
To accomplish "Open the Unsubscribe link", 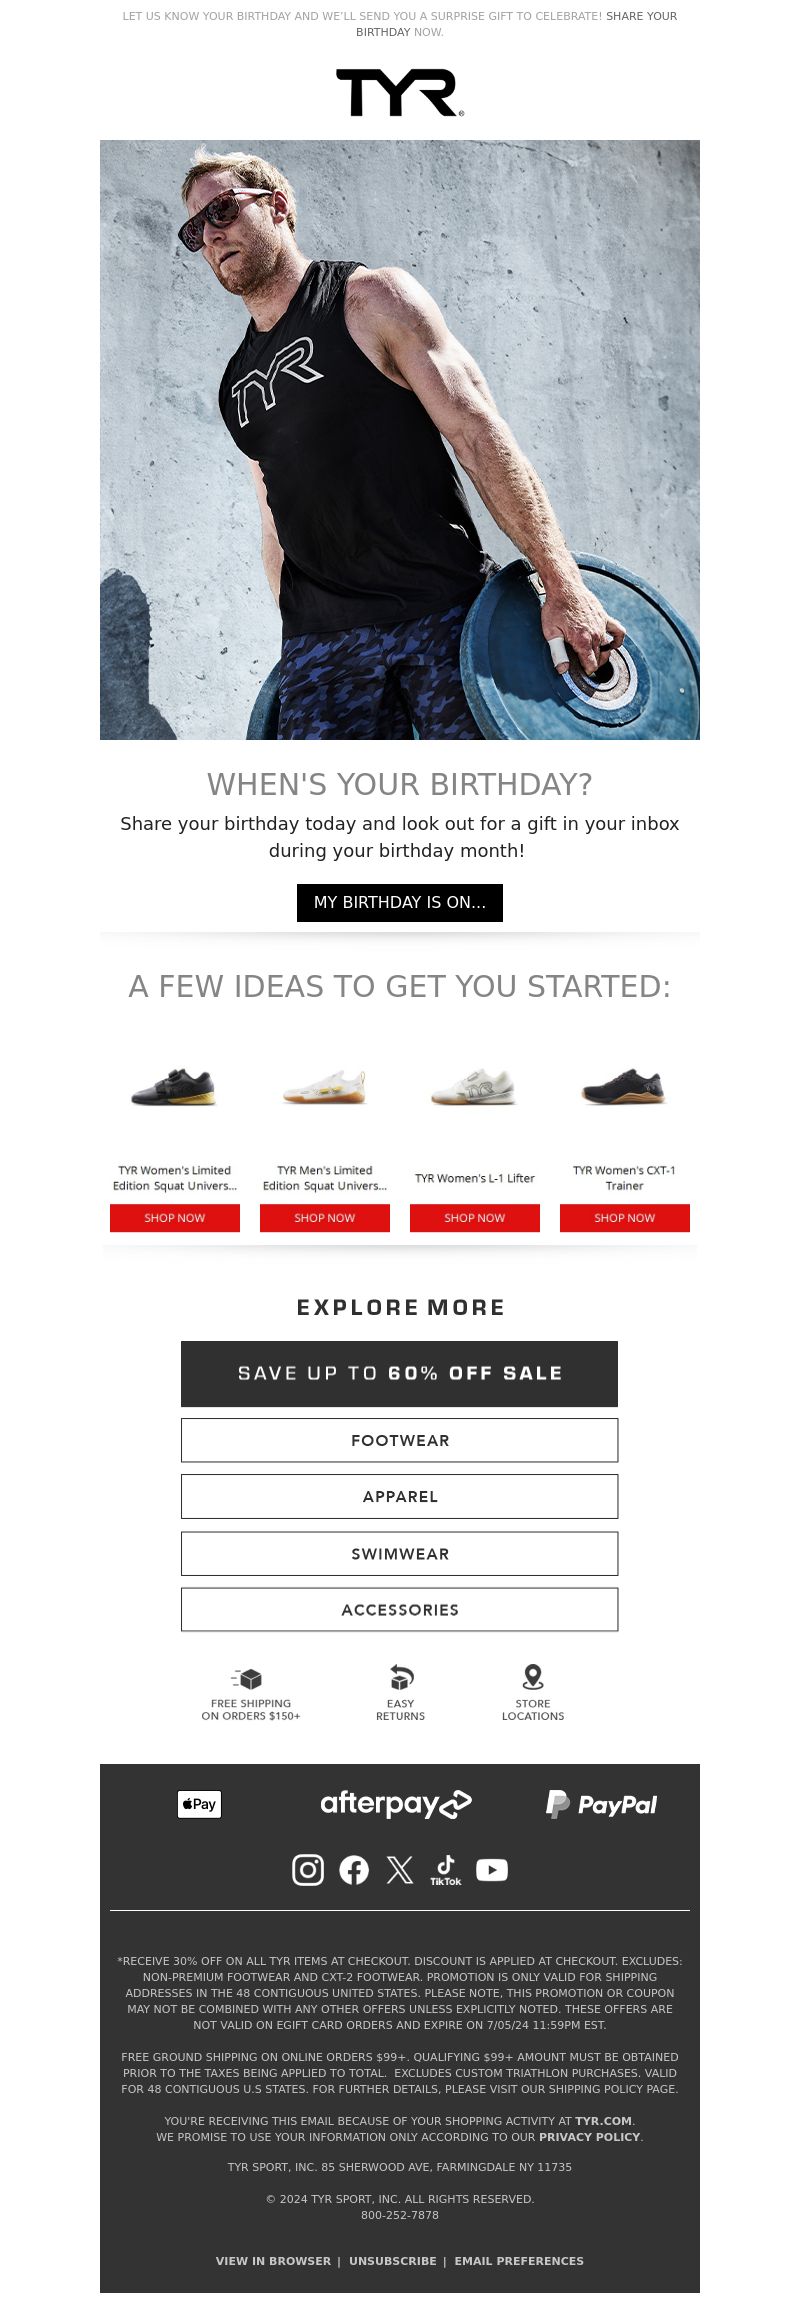I will click(x=393, y=2261).
